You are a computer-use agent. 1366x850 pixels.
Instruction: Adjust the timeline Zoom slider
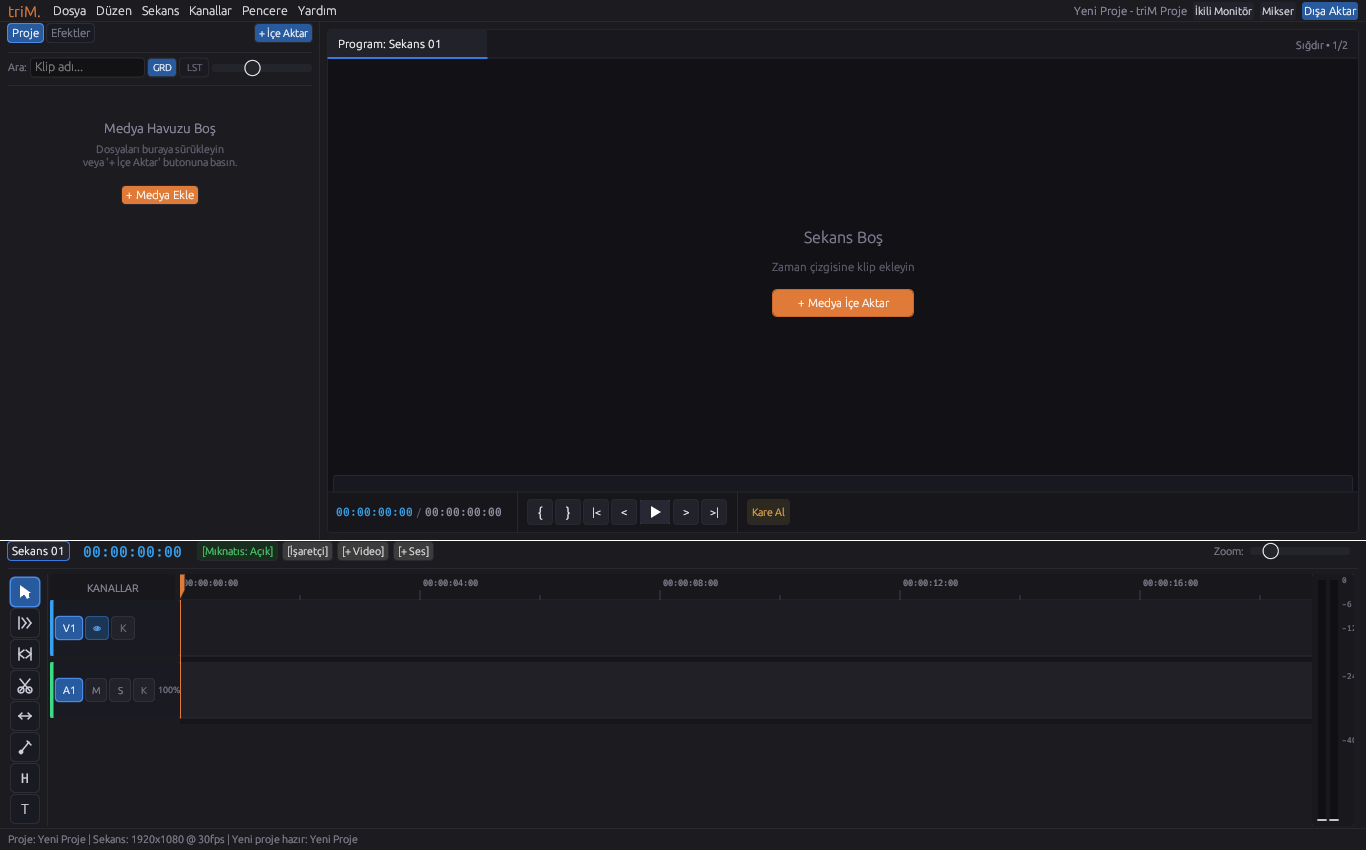1300,551
